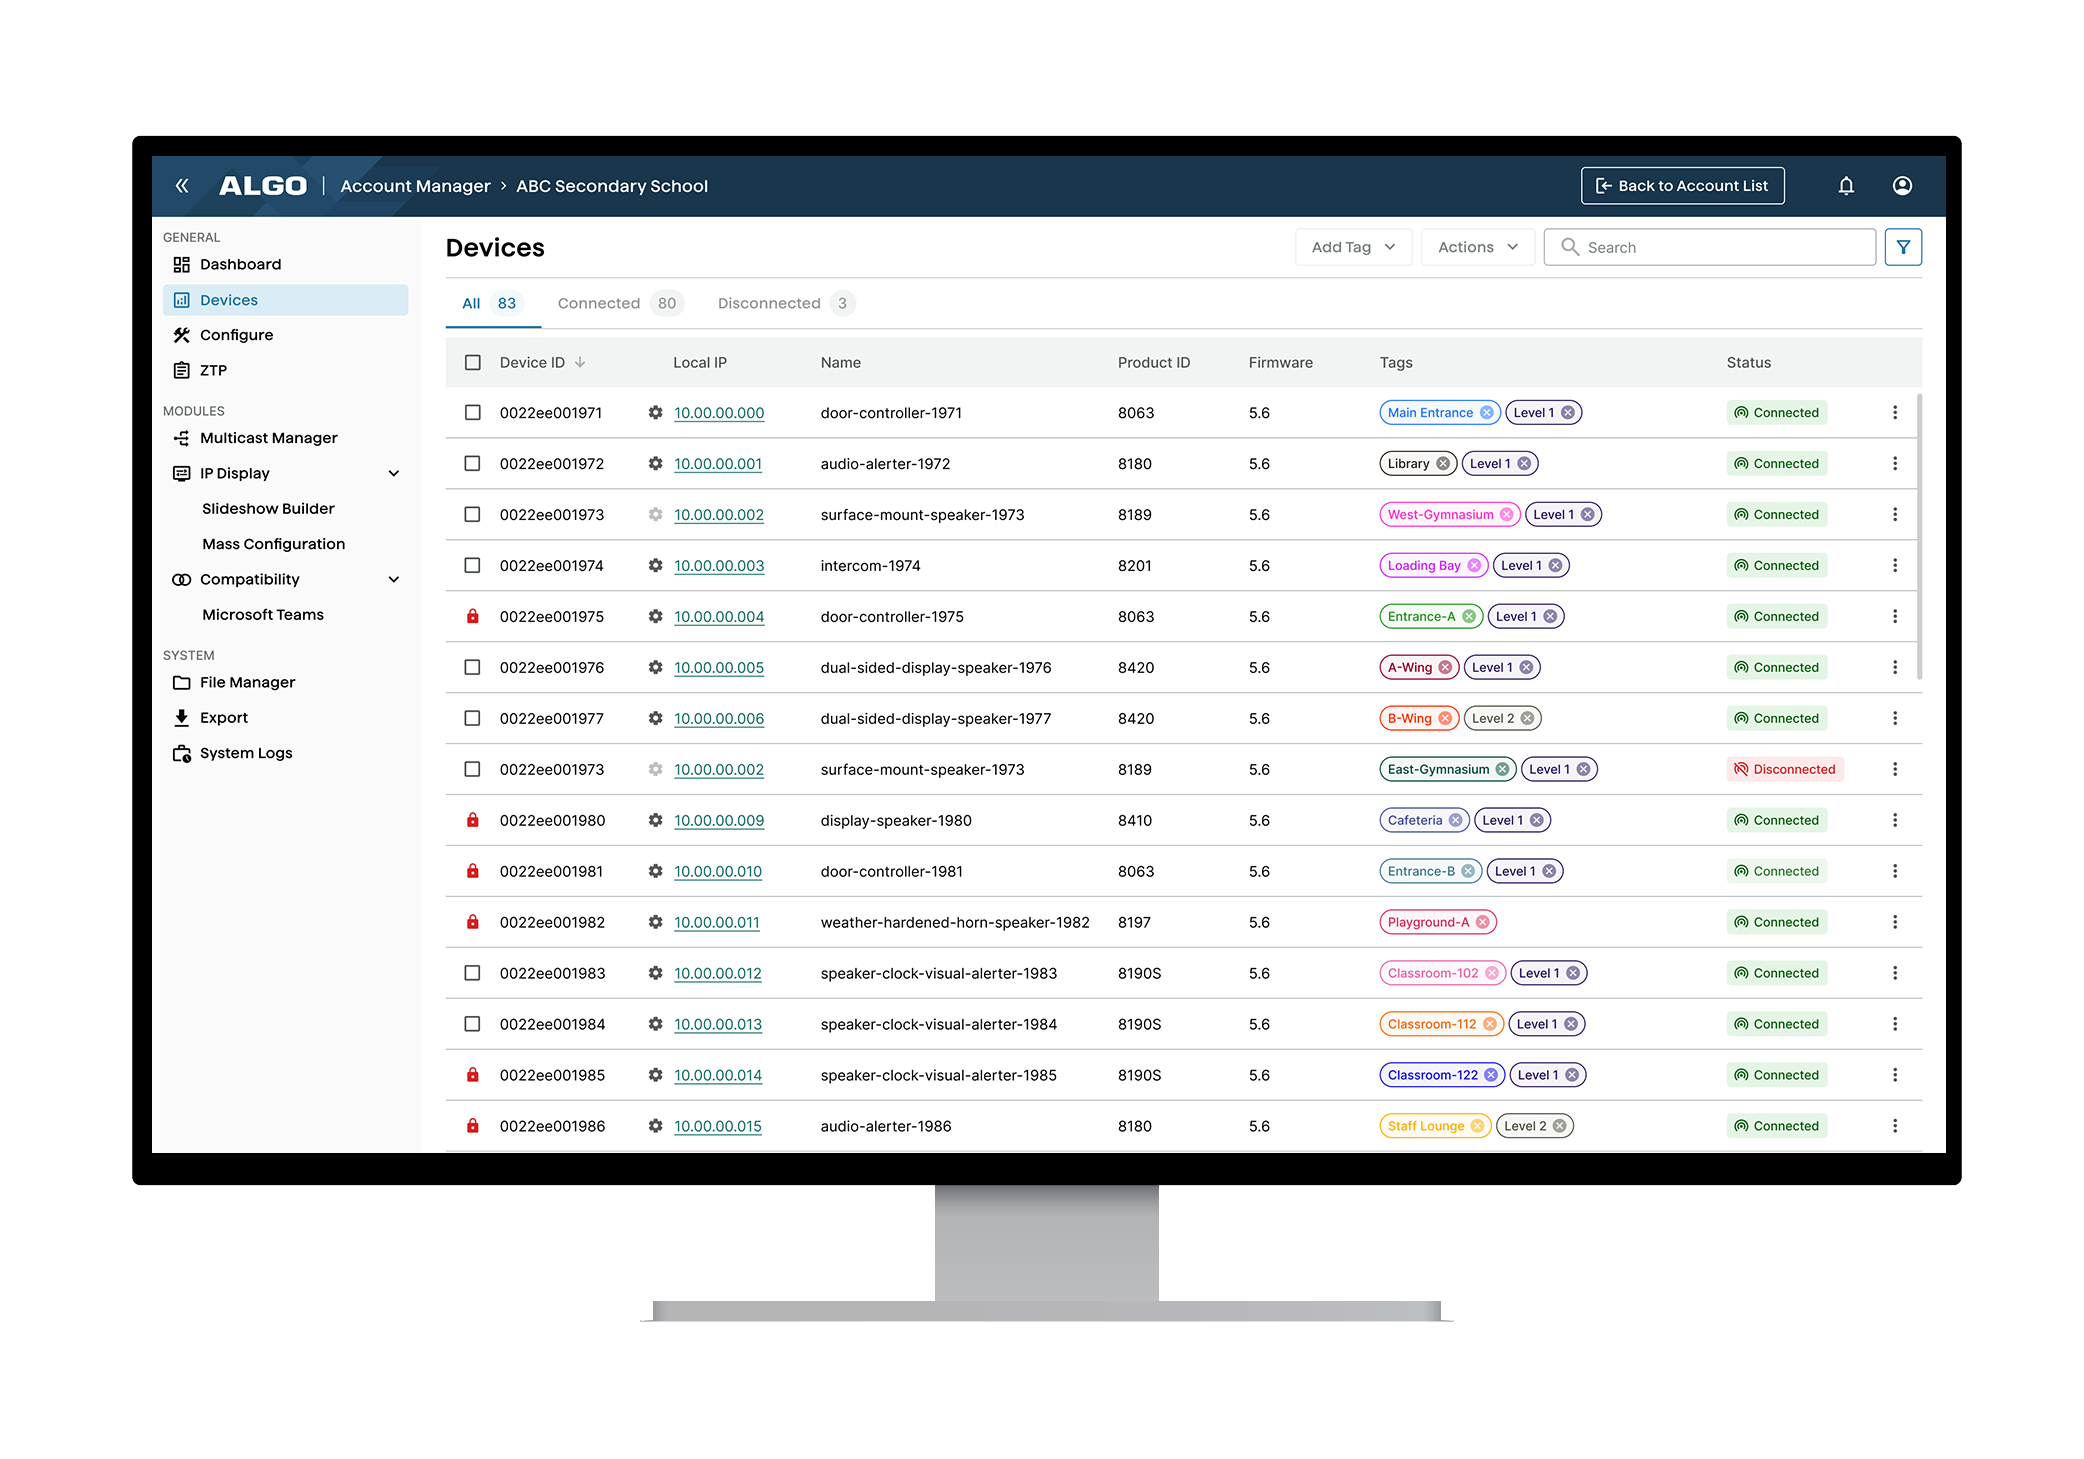Screen dimensions: 2084x1459
Task: Click the filter funnel icon
Action: tap(1902, 247)
